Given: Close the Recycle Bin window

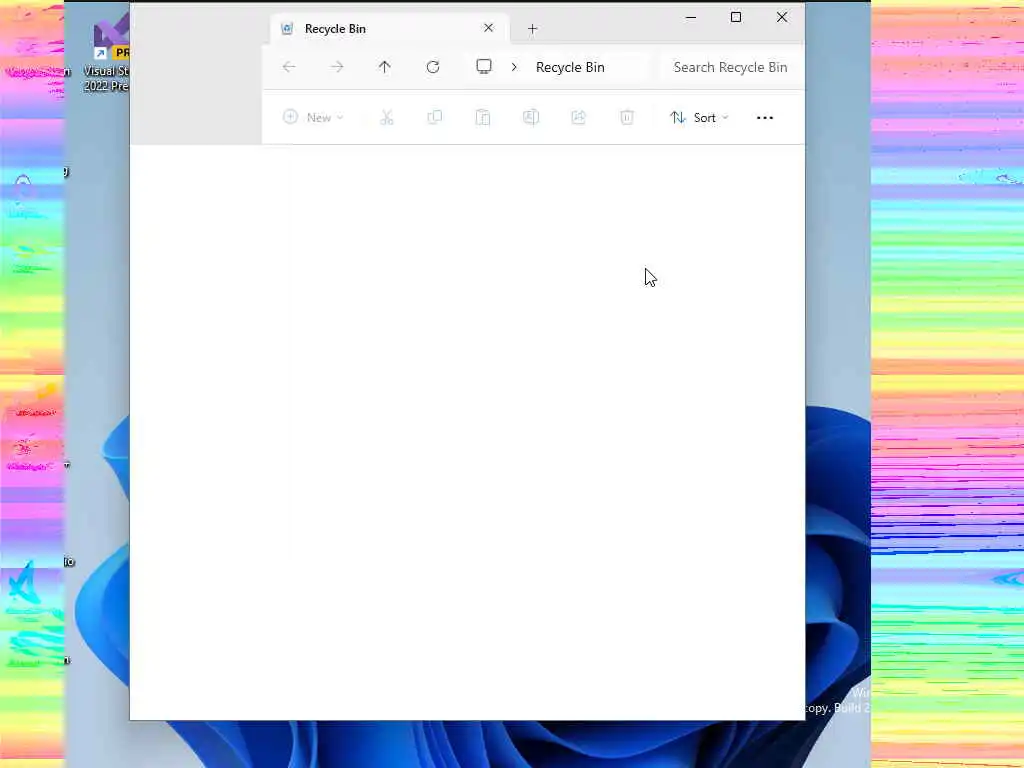Looking at the screenshot, I should pyautogui.click(x=782, y=18).
